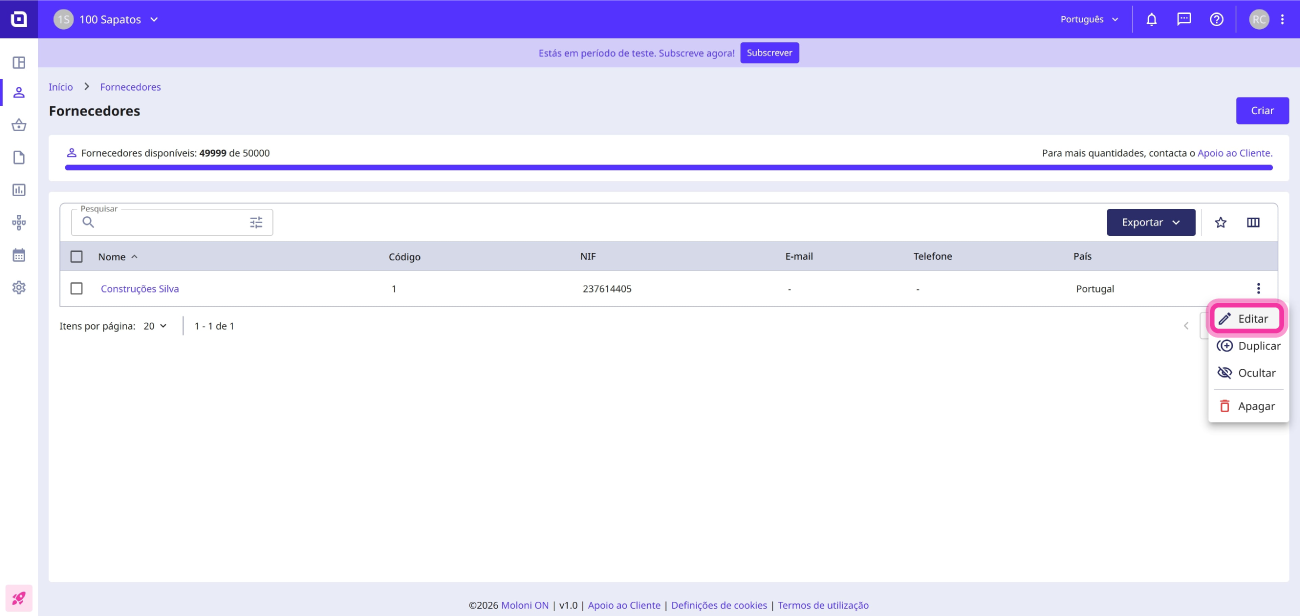Click the Criar button
Viewport: 1300px width, 616px height.
pos(1262,111)
